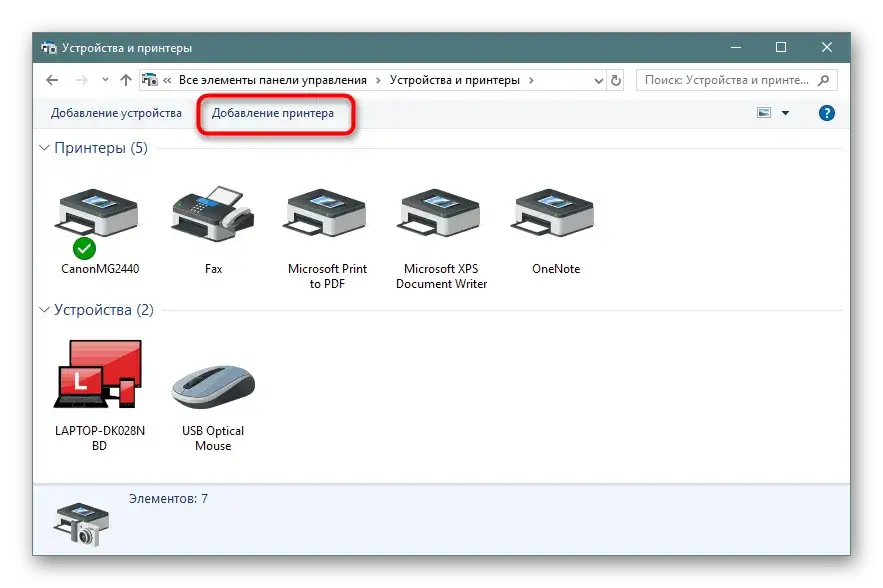Open help with the question mark icon
The width and height of the screenshot is (883, 588).
pos(826,114)
